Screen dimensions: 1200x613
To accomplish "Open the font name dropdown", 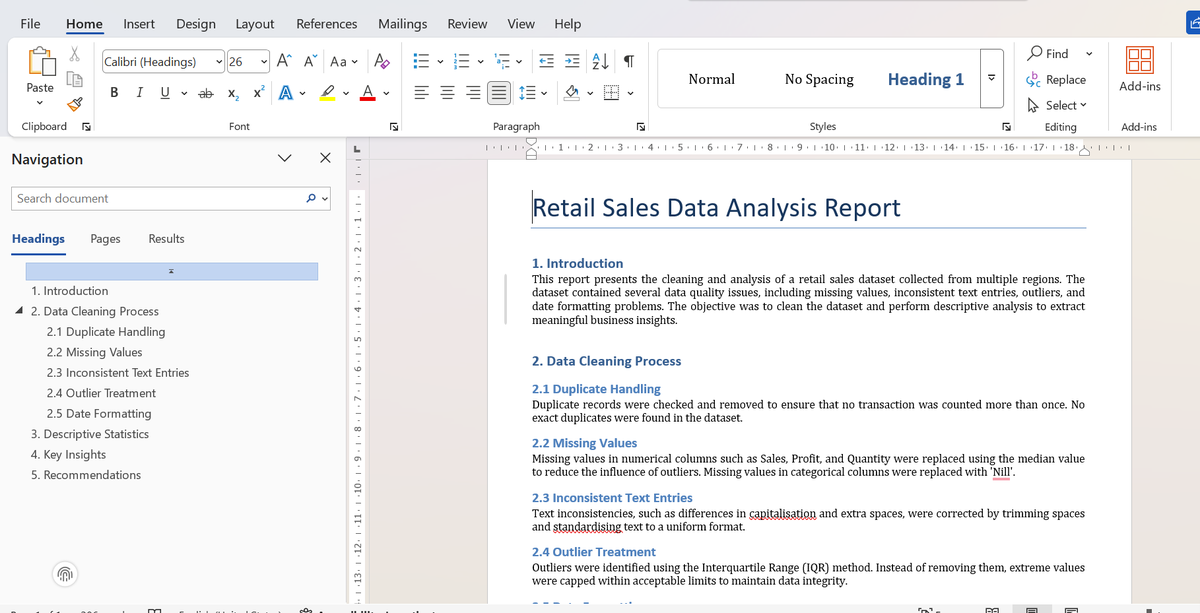I will pyautogui.click(x=219, y=62).
